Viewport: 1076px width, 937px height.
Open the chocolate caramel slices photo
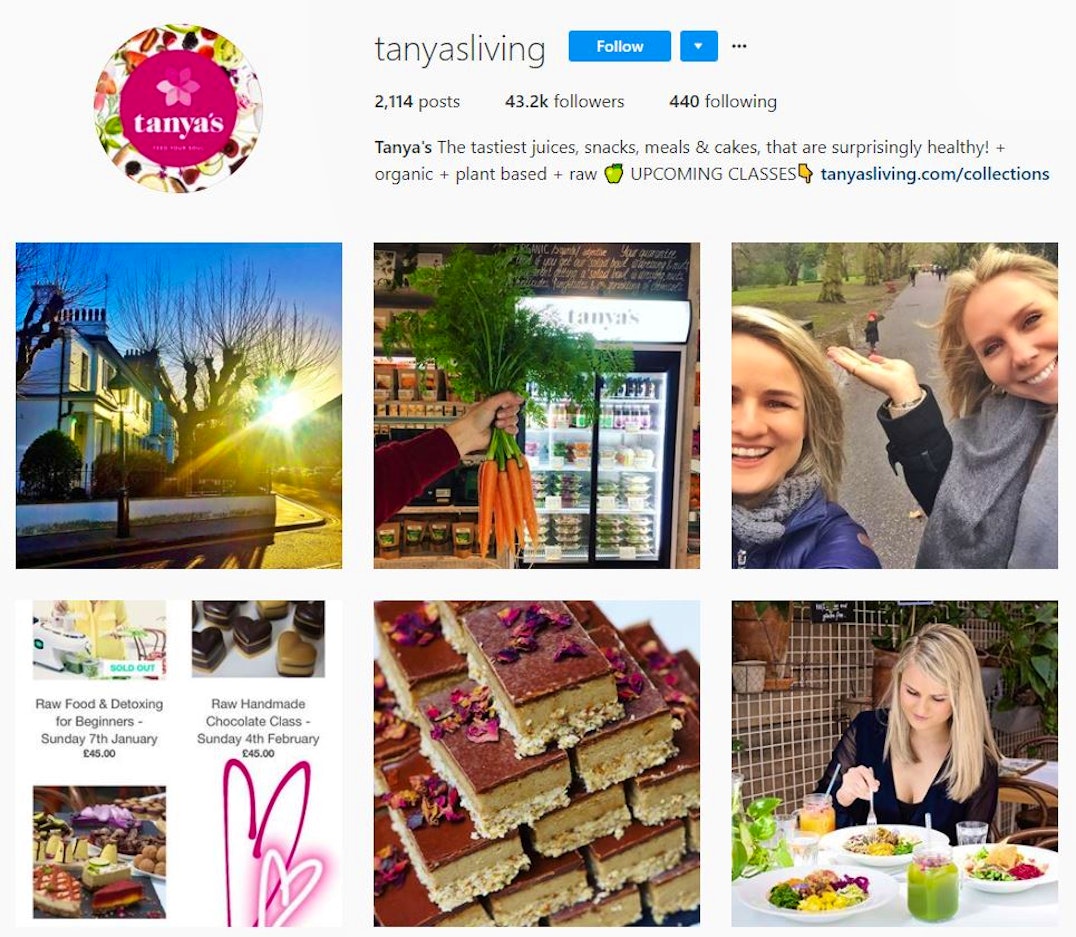tap(537, 763)
